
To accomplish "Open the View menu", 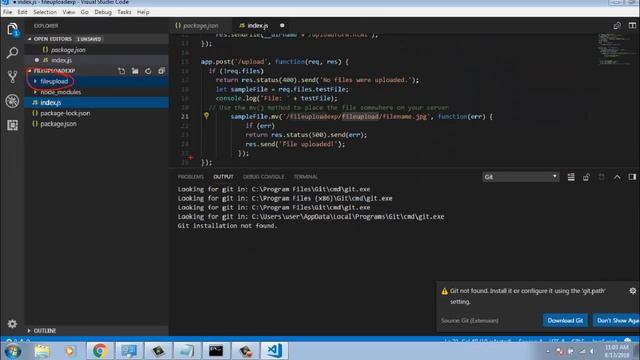I will point(69,12).
